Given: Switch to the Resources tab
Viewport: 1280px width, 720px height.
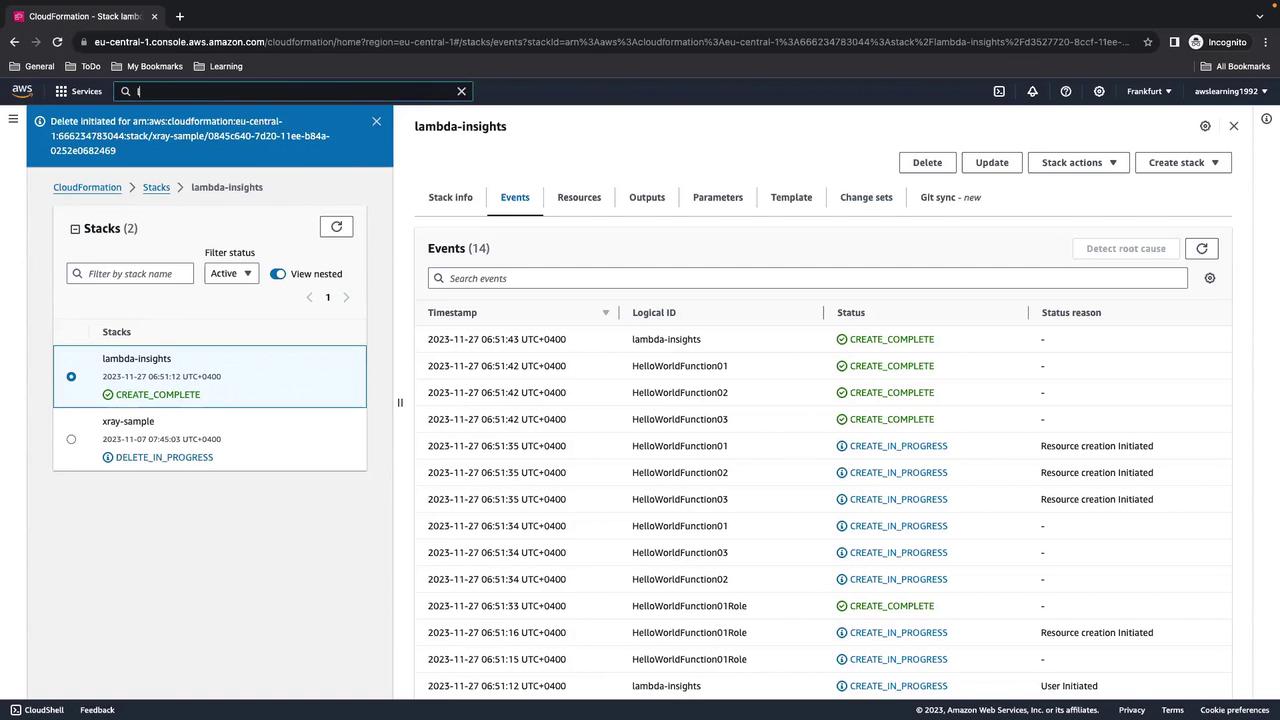Looking at the screenshot, I should click(x=579, y=197).
